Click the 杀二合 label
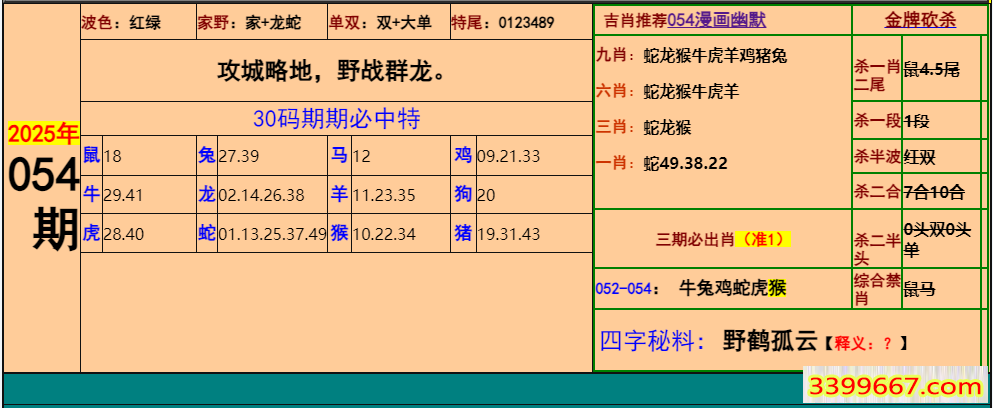Viewport: 993px width, 408px height. pyautogui.click(x=877, y=192)
